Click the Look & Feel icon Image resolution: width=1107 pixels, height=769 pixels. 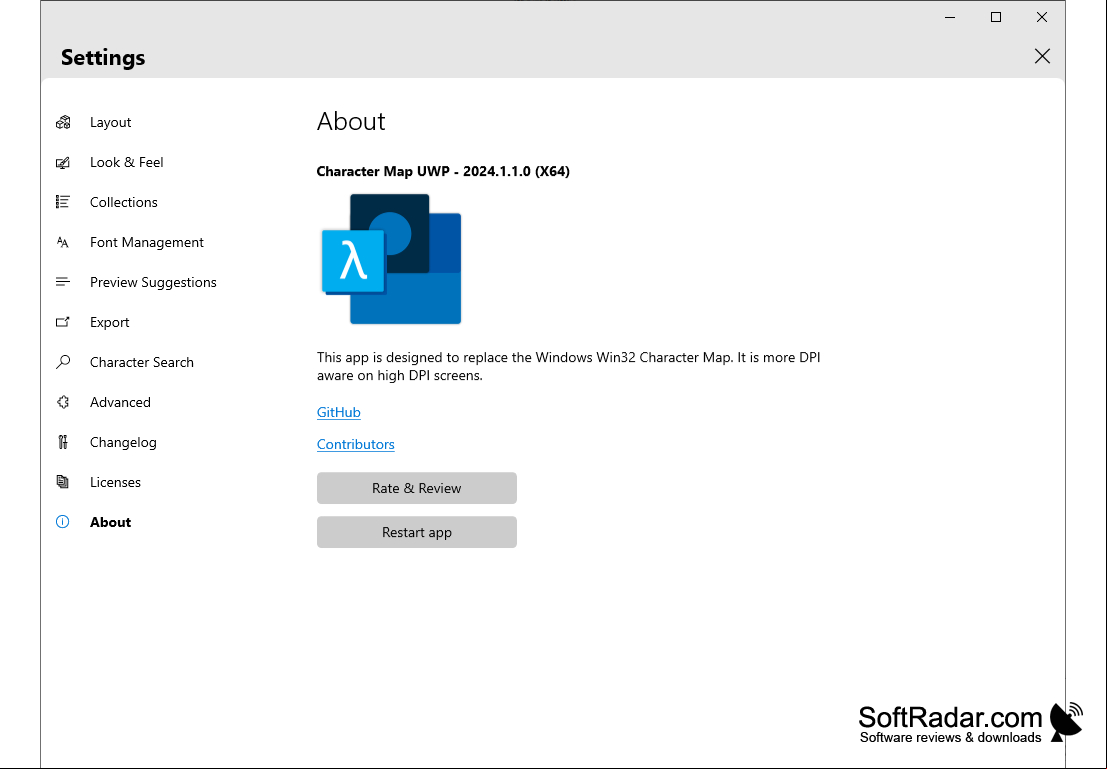point(63,162)
